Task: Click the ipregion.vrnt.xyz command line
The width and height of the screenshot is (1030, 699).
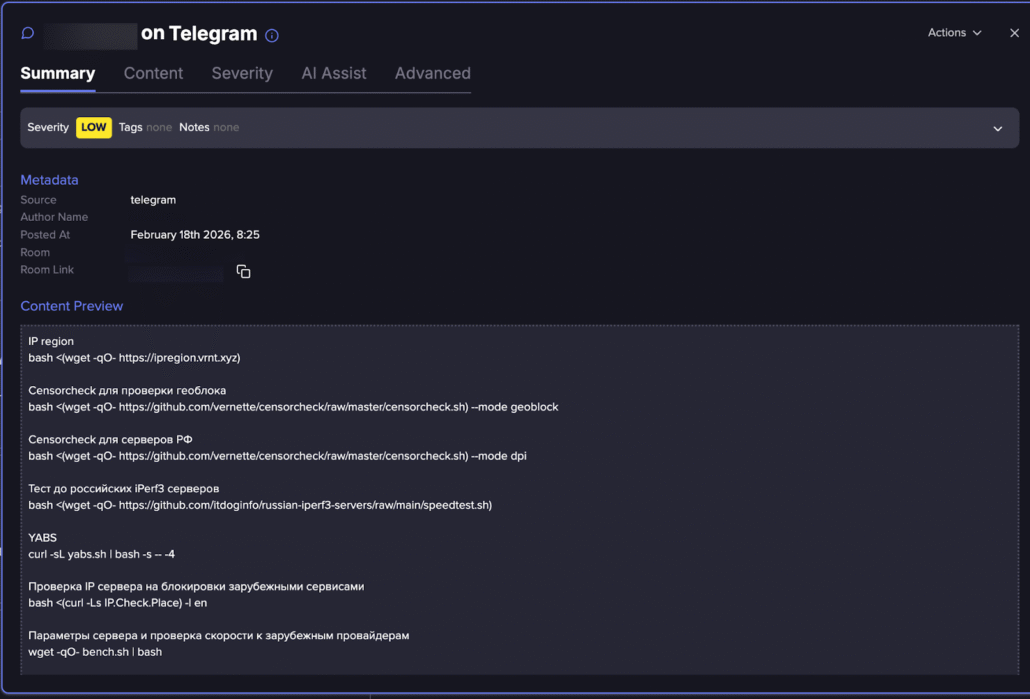Action: [134, 357]
